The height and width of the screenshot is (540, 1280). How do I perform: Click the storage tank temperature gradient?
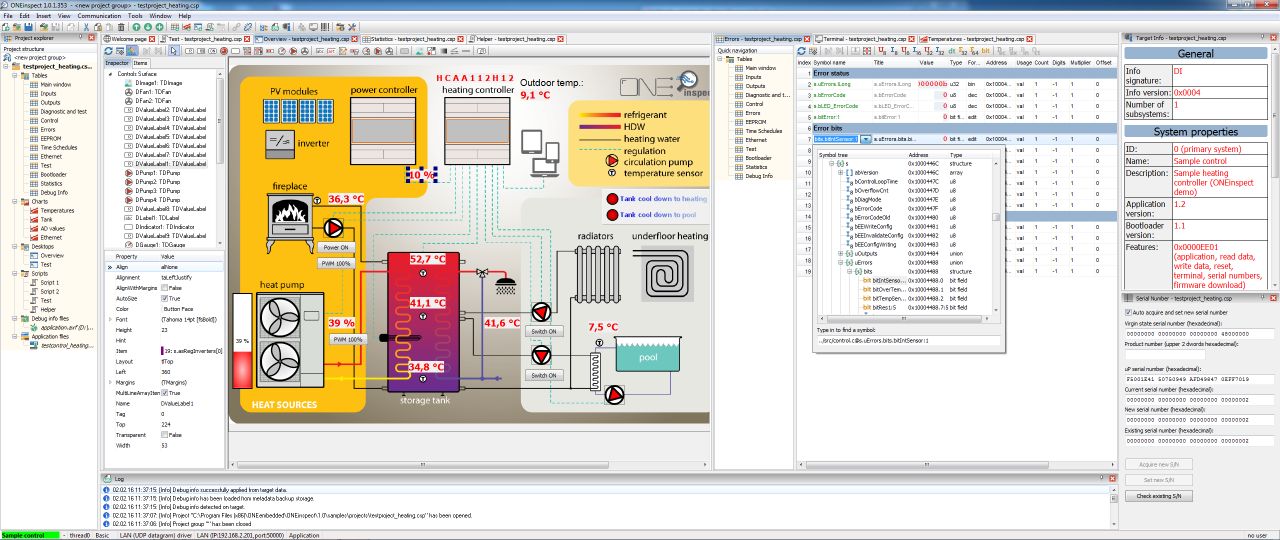pyautogui.click(x=423, y=322)
